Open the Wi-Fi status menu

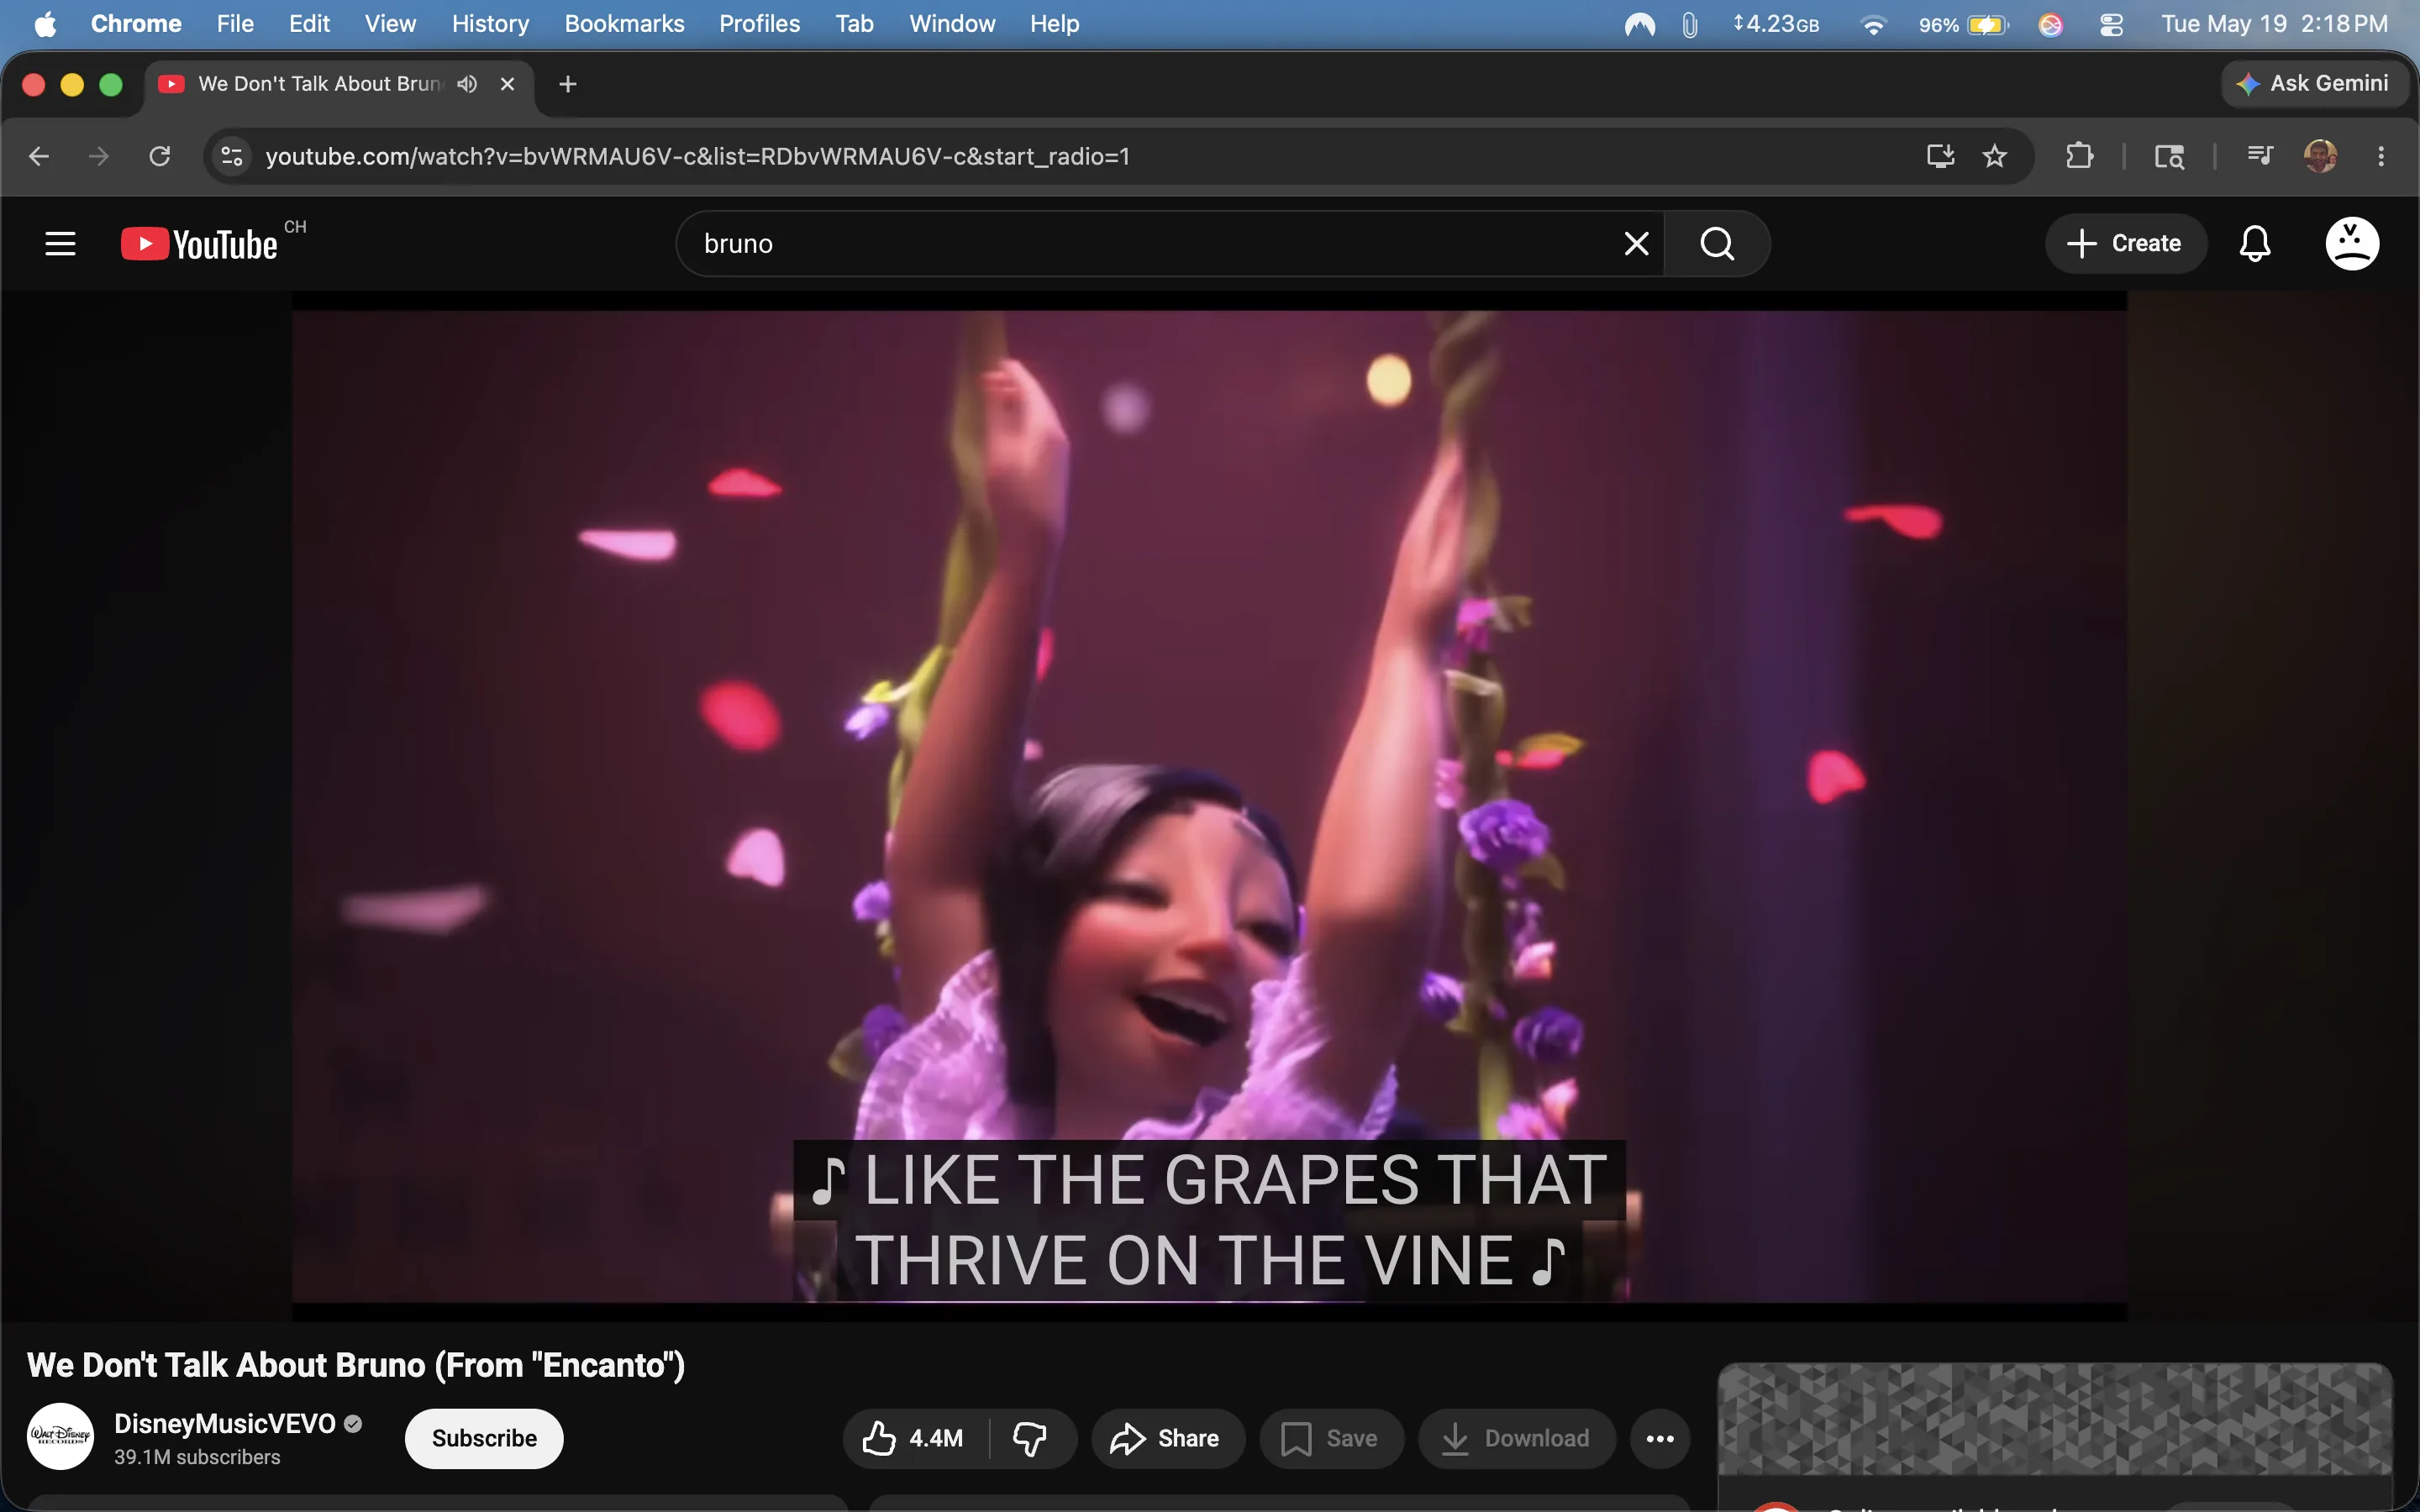pos(1874,24)
